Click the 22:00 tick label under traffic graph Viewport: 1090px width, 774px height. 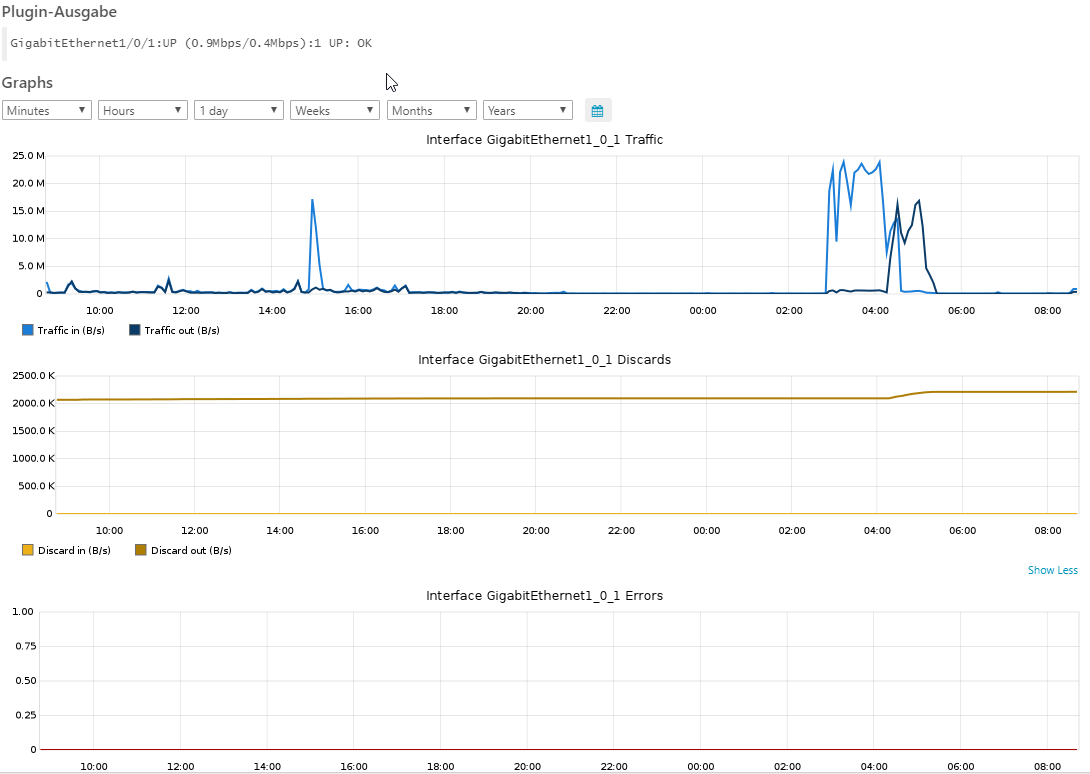(617, 311)
